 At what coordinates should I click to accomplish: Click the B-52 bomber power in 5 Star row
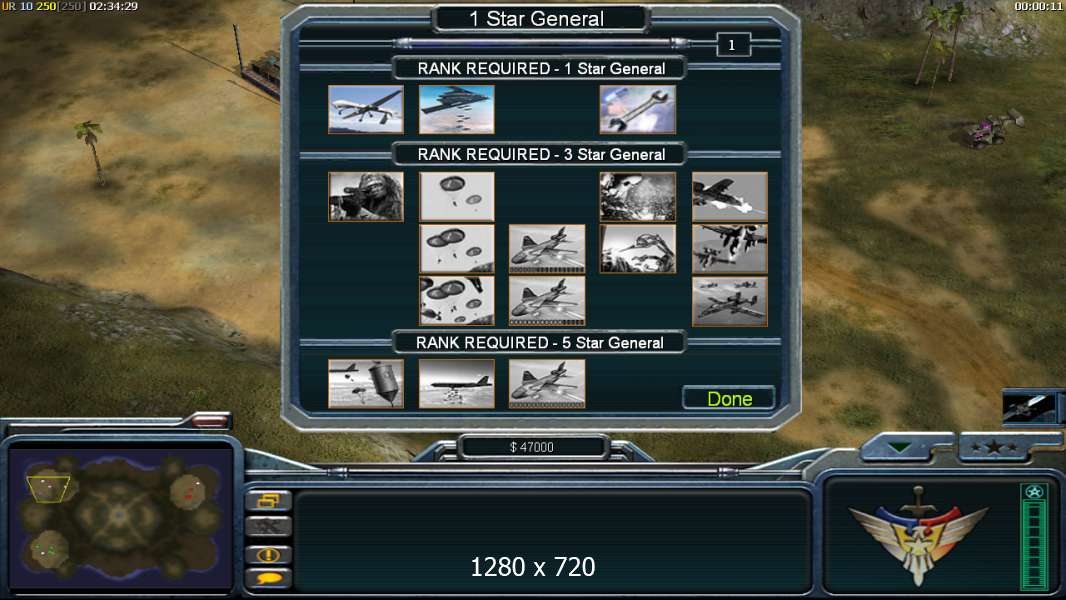pyautogui.click(x=456, y=384)
